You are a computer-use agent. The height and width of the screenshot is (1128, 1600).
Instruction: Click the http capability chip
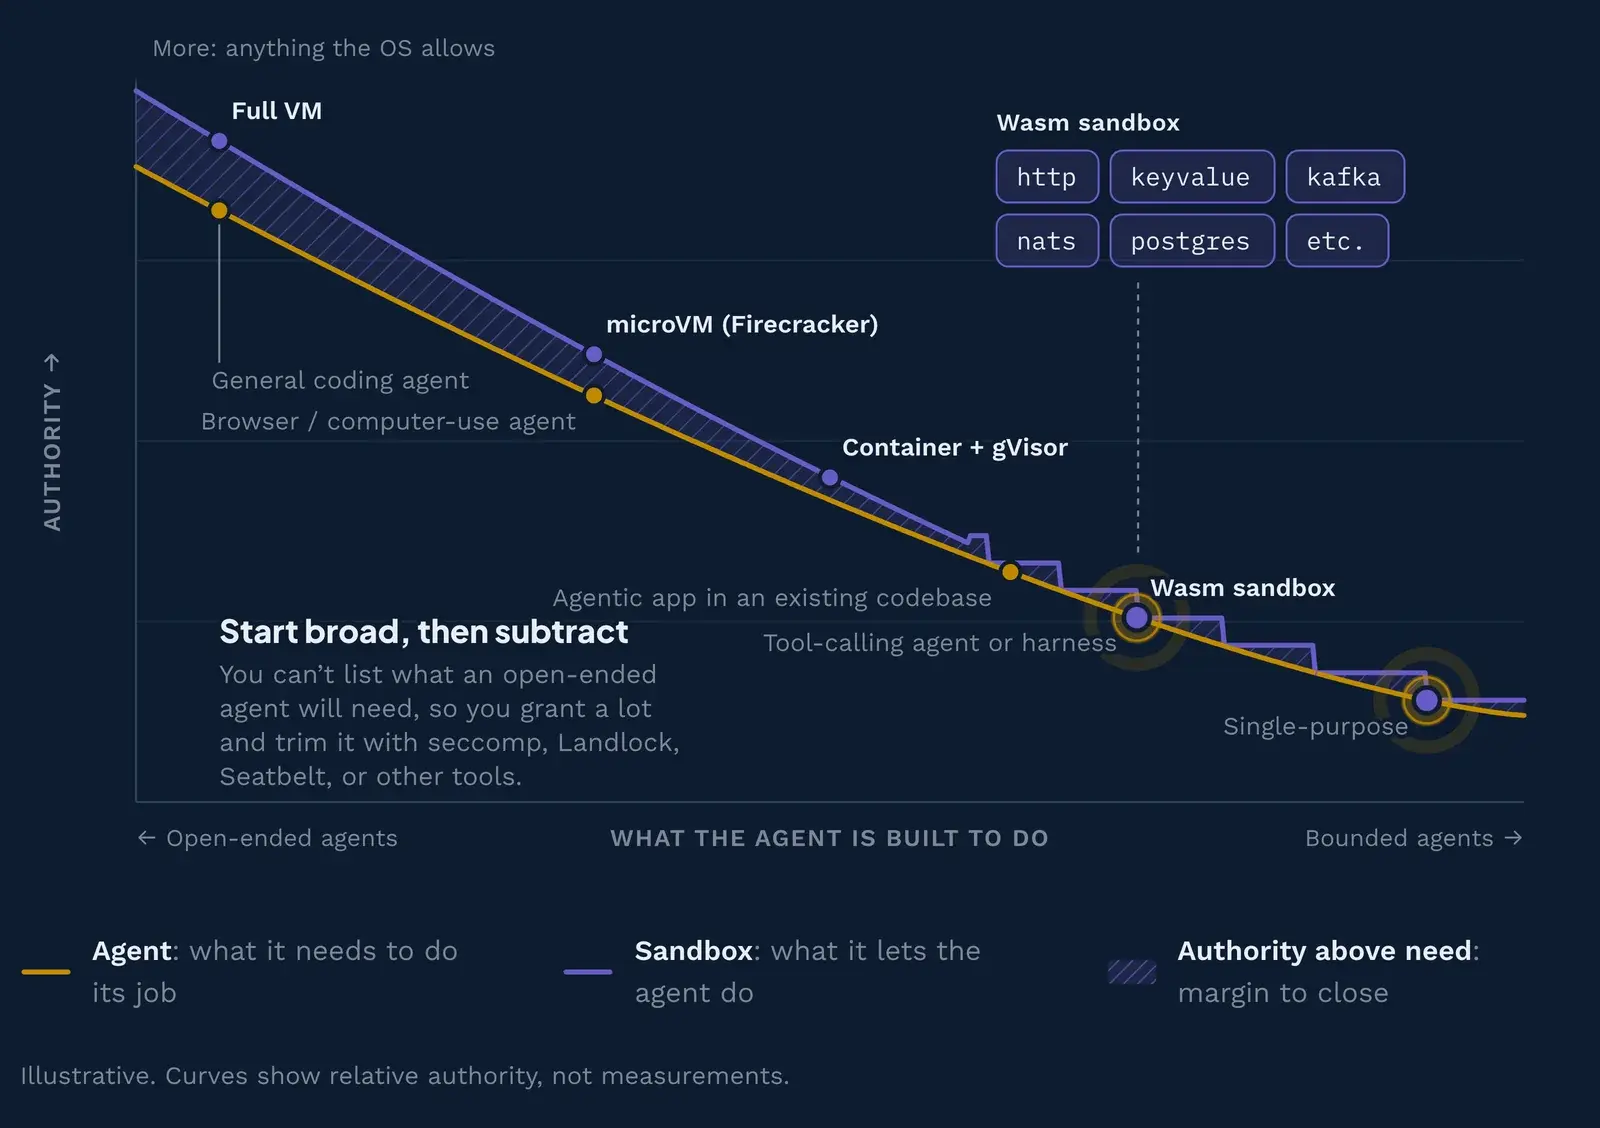pos(1047,177)
